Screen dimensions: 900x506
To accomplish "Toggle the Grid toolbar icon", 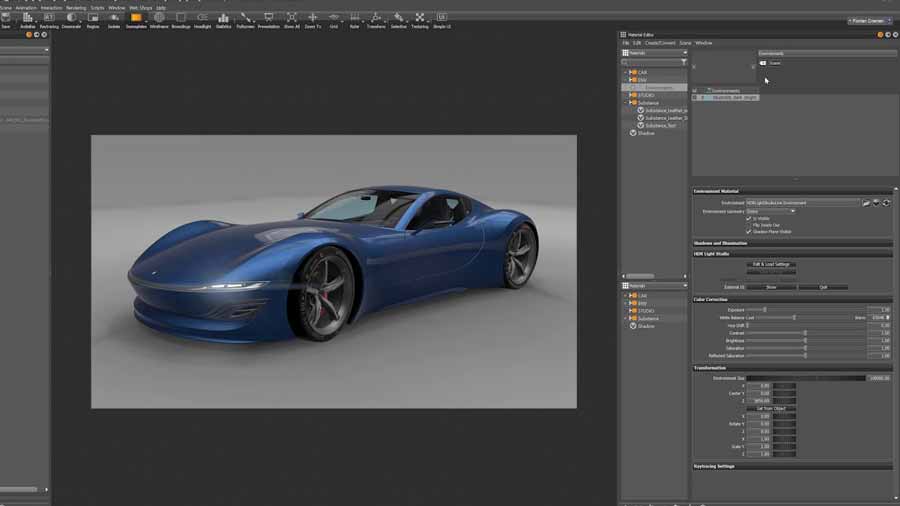I will pyautogui.click(x=334, y=19).
